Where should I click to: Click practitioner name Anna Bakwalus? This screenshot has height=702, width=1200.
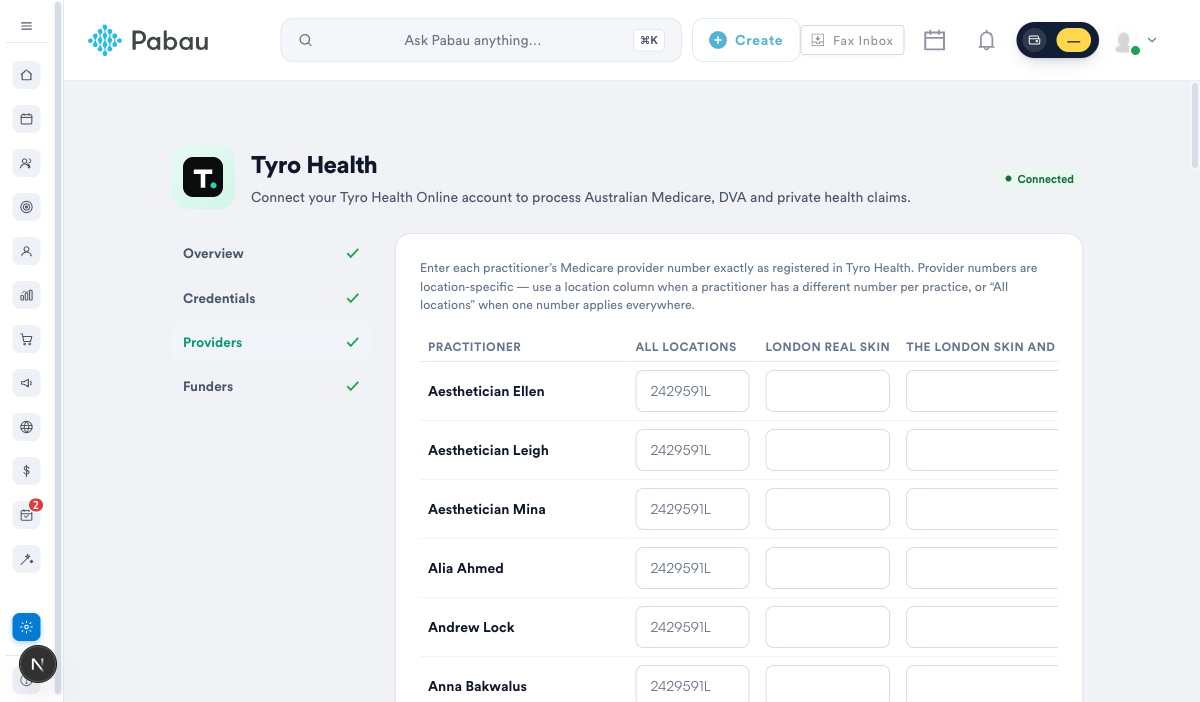pos(477,686)
